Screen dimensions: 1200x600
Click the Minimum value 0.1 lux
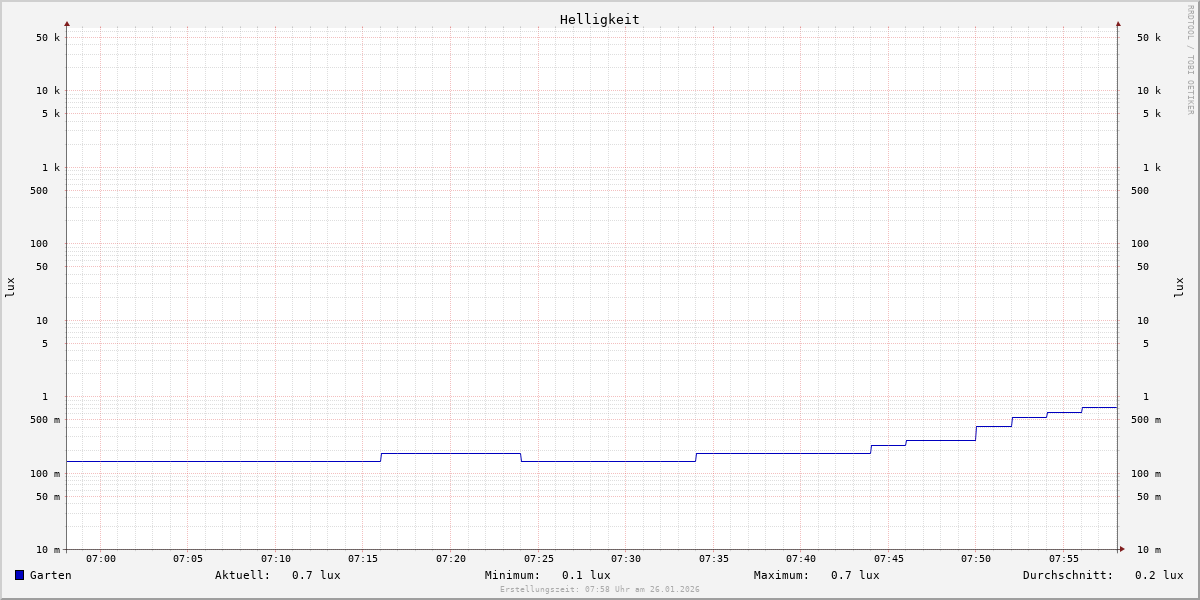pos(586,575)
